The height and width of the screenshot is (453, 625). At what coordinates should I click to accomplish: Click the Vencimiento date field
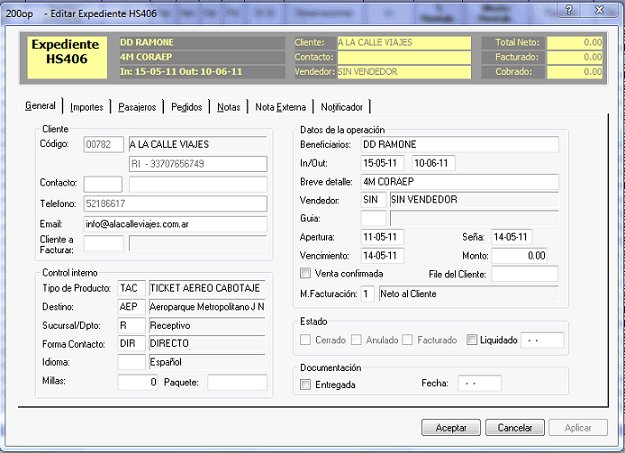(382, 256)
